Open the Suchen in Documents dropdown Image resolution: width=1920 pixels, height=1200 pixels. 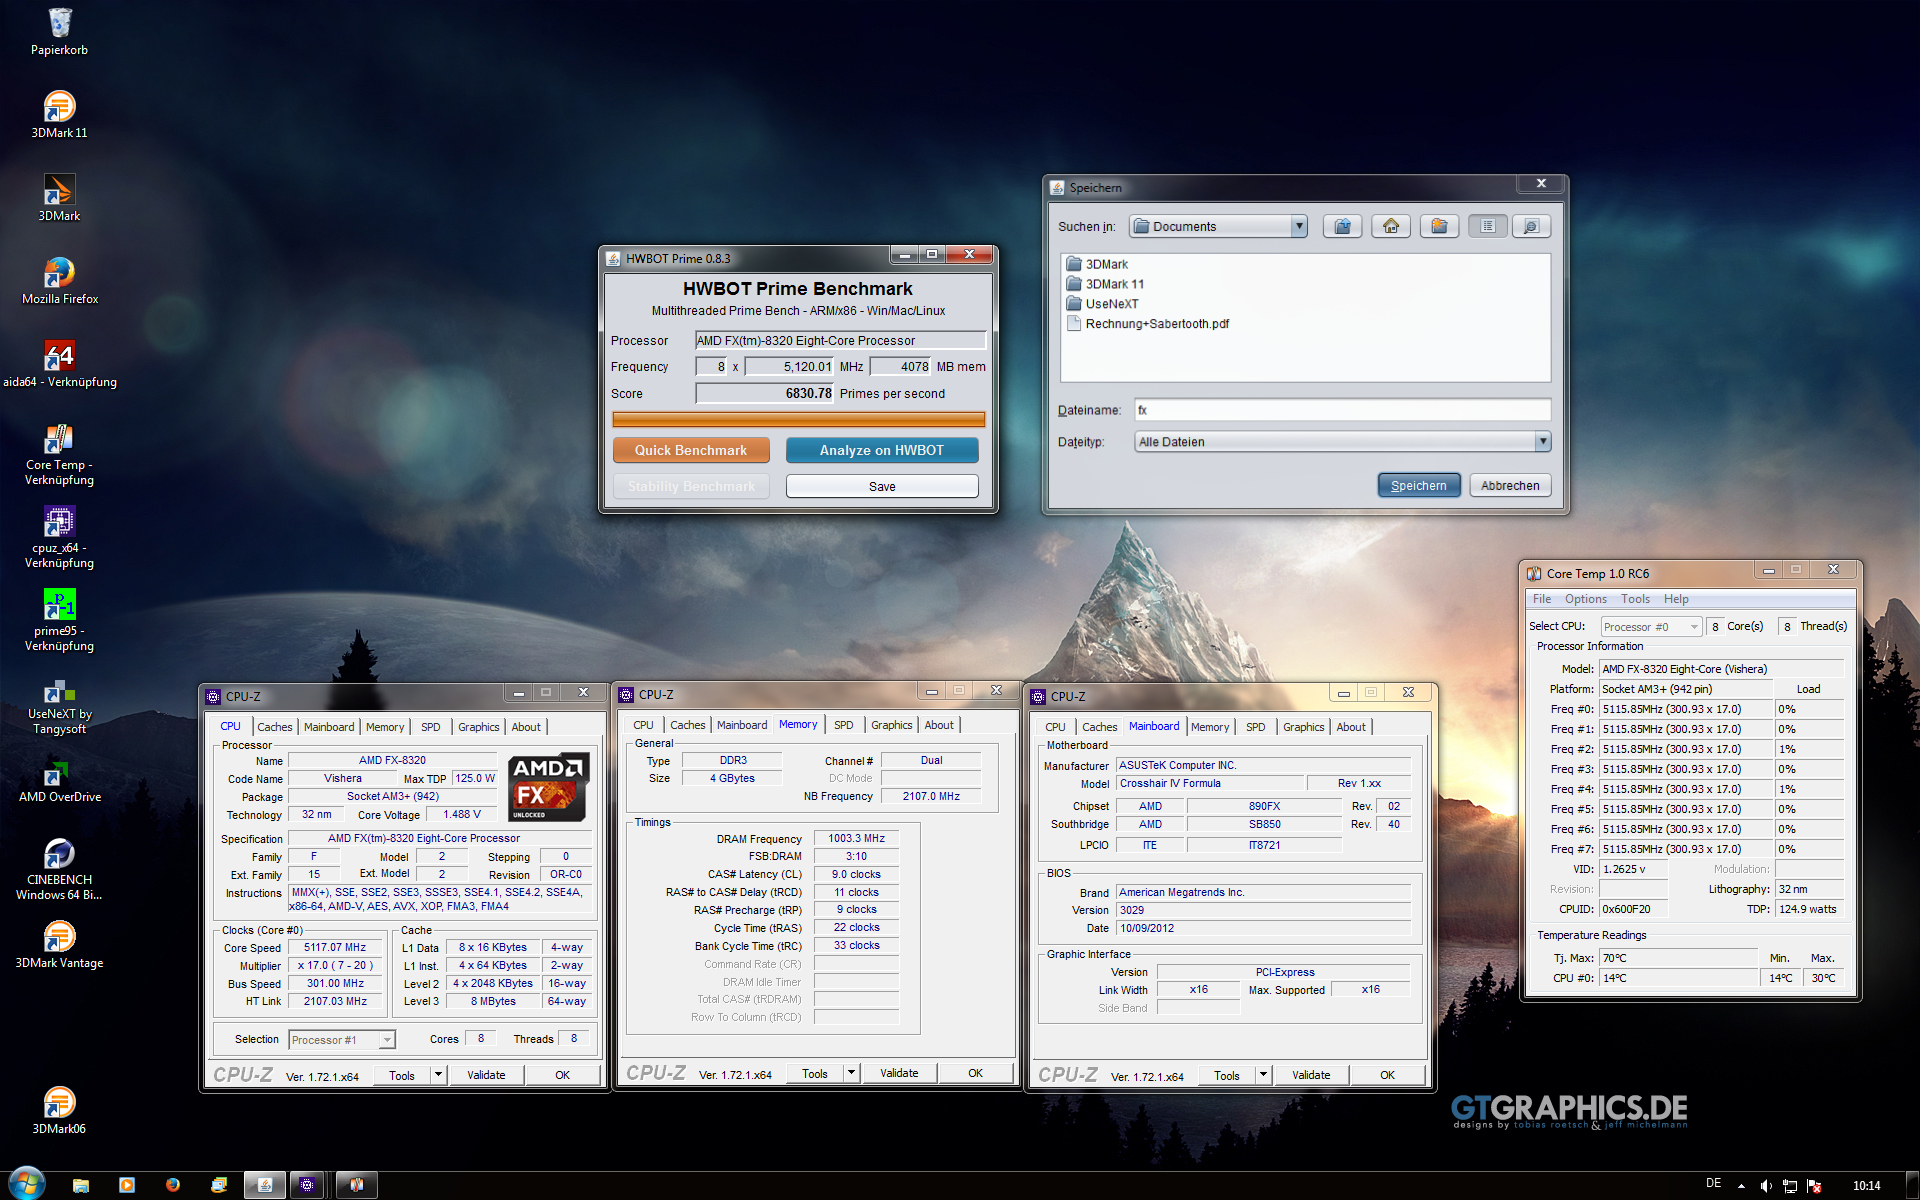click(x=1219, y=227)
